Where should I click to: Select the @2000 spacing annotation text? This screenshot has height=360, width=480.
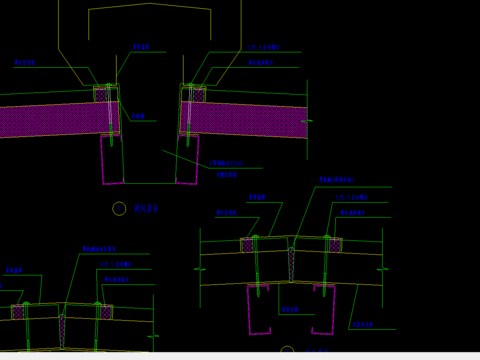click(226, 163)
